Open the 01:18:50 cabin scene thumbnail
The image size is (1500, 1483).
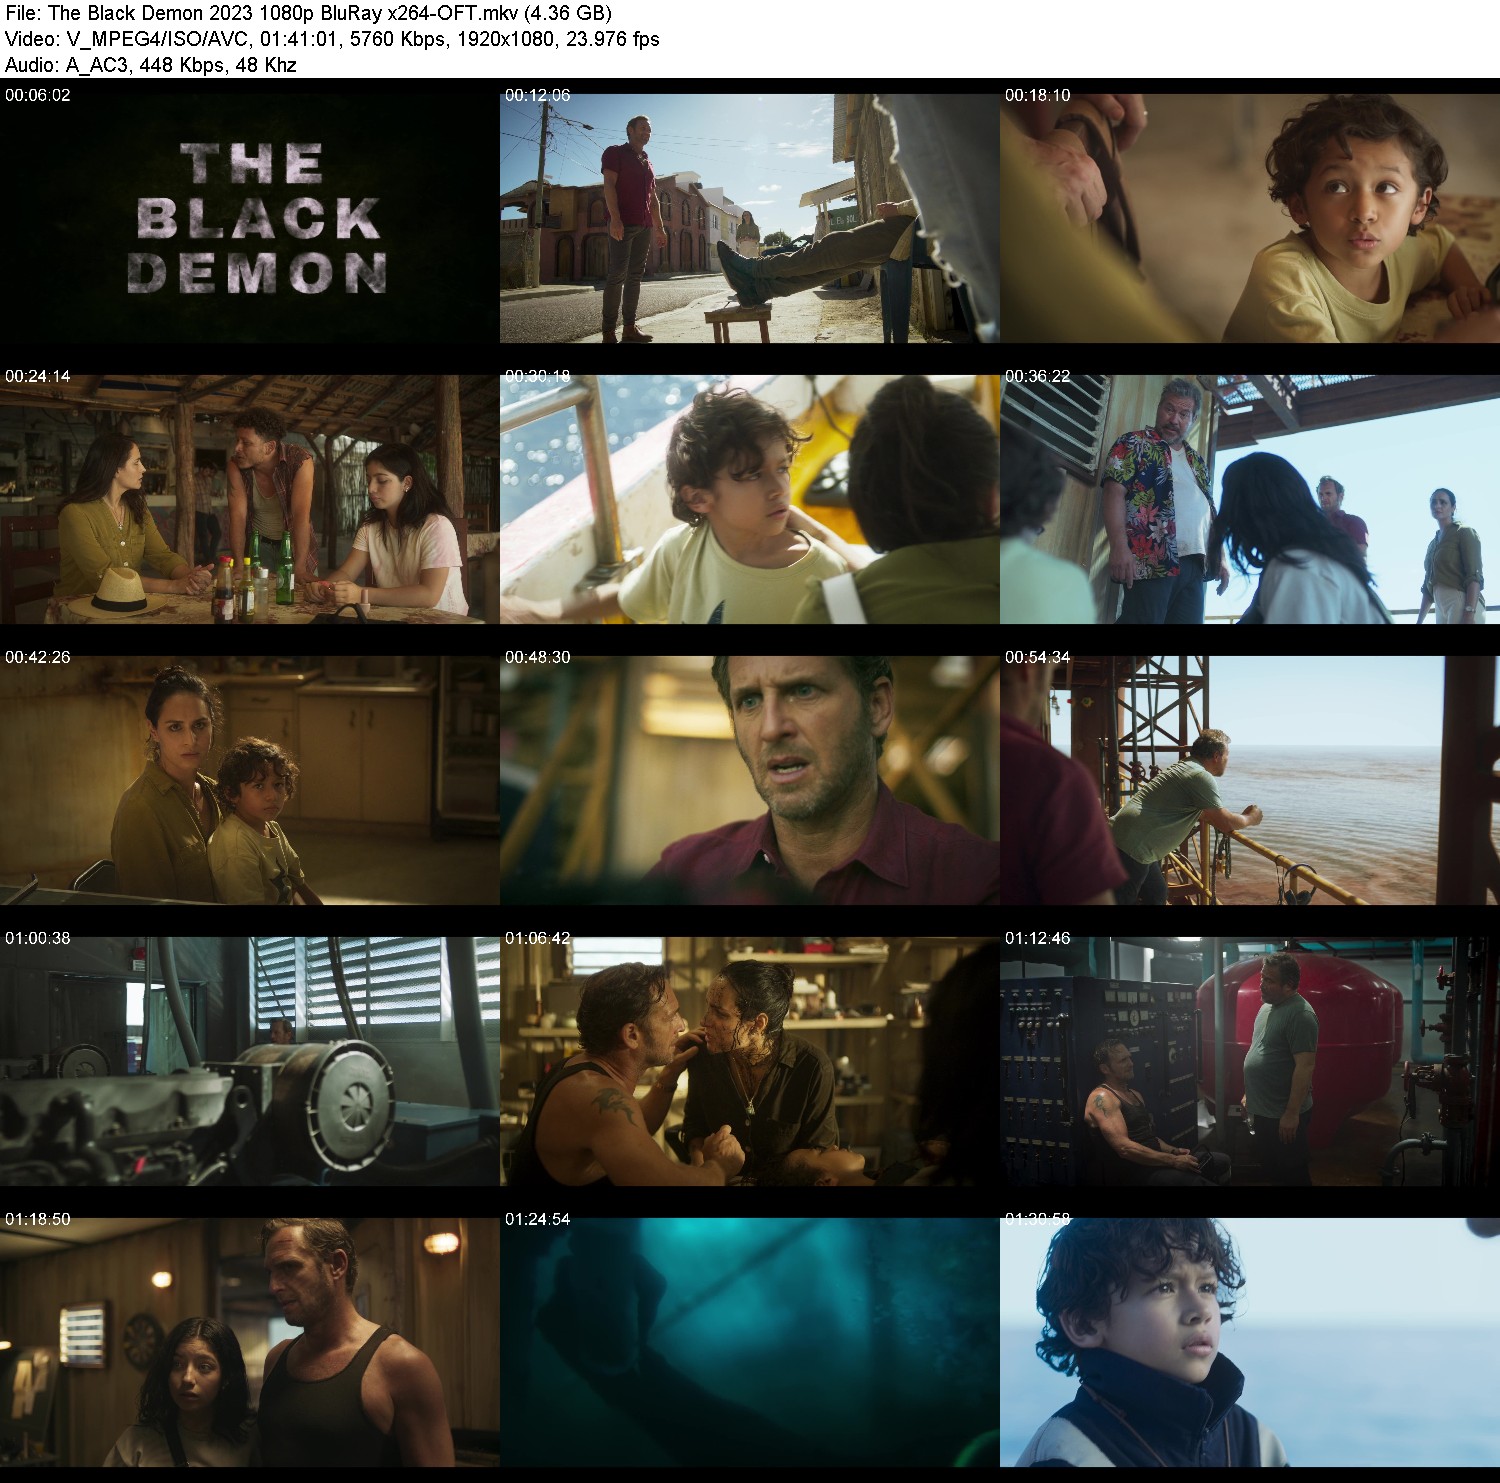pos(250,1343)
